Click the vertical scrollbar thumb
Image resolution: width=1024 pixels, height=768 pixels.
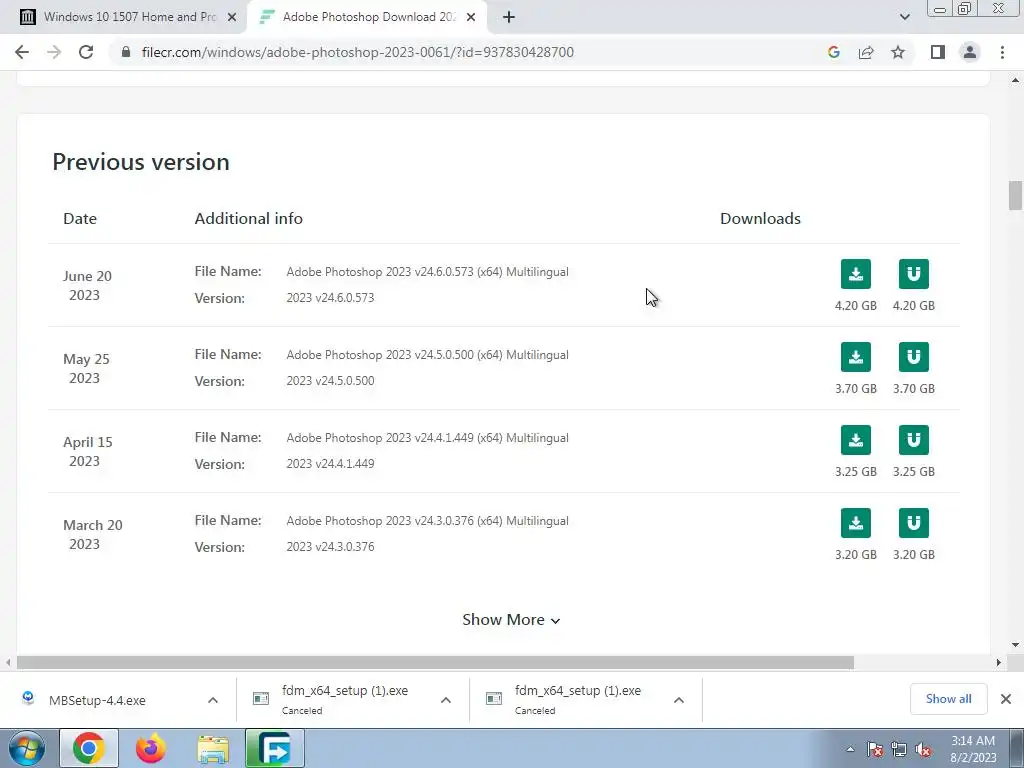point(1015,195)
